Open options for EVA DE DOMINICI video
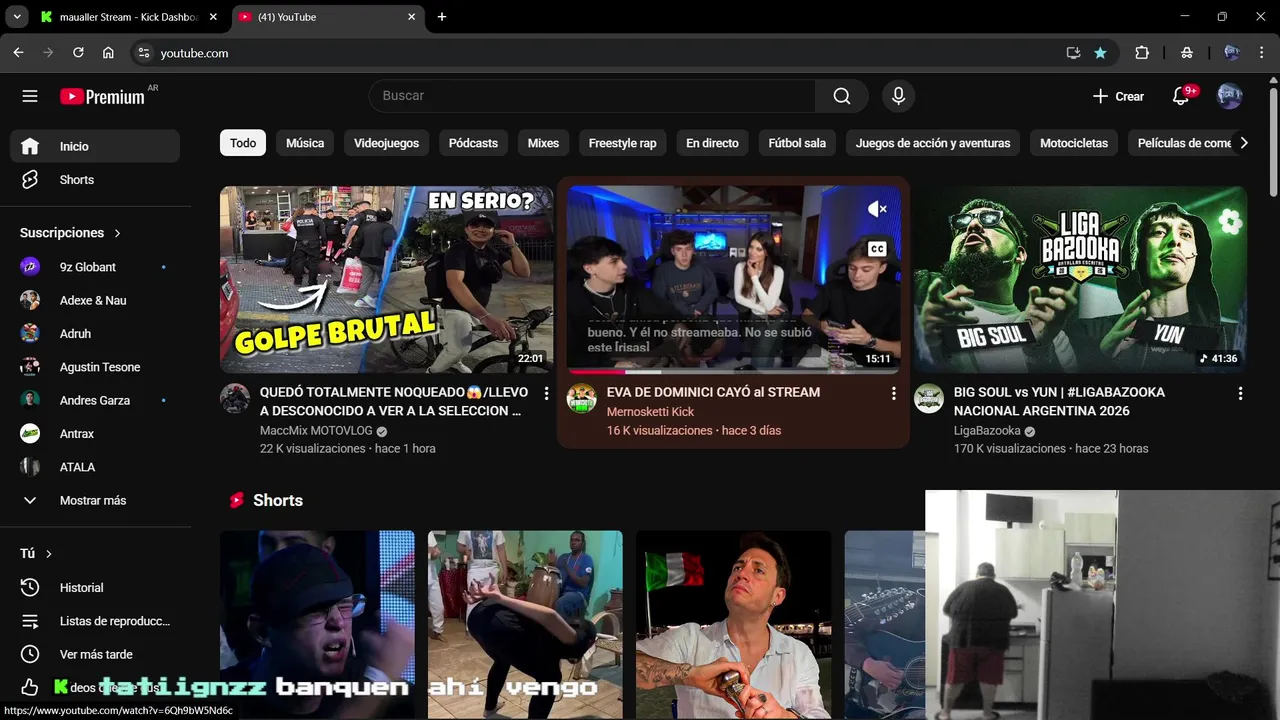1280x720 pixels. (893, 394)
